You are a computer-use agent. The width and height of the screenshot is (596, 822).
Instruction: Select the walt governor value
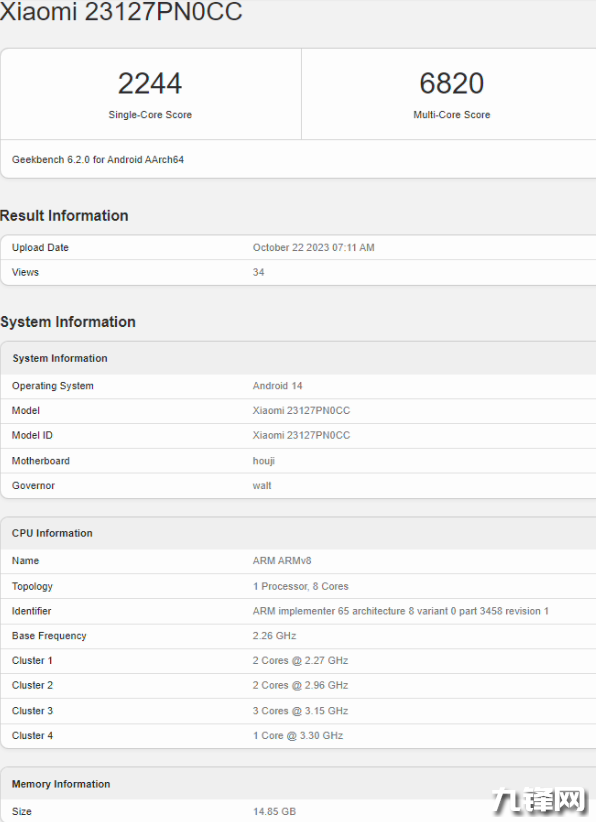[x=262, y=485]
